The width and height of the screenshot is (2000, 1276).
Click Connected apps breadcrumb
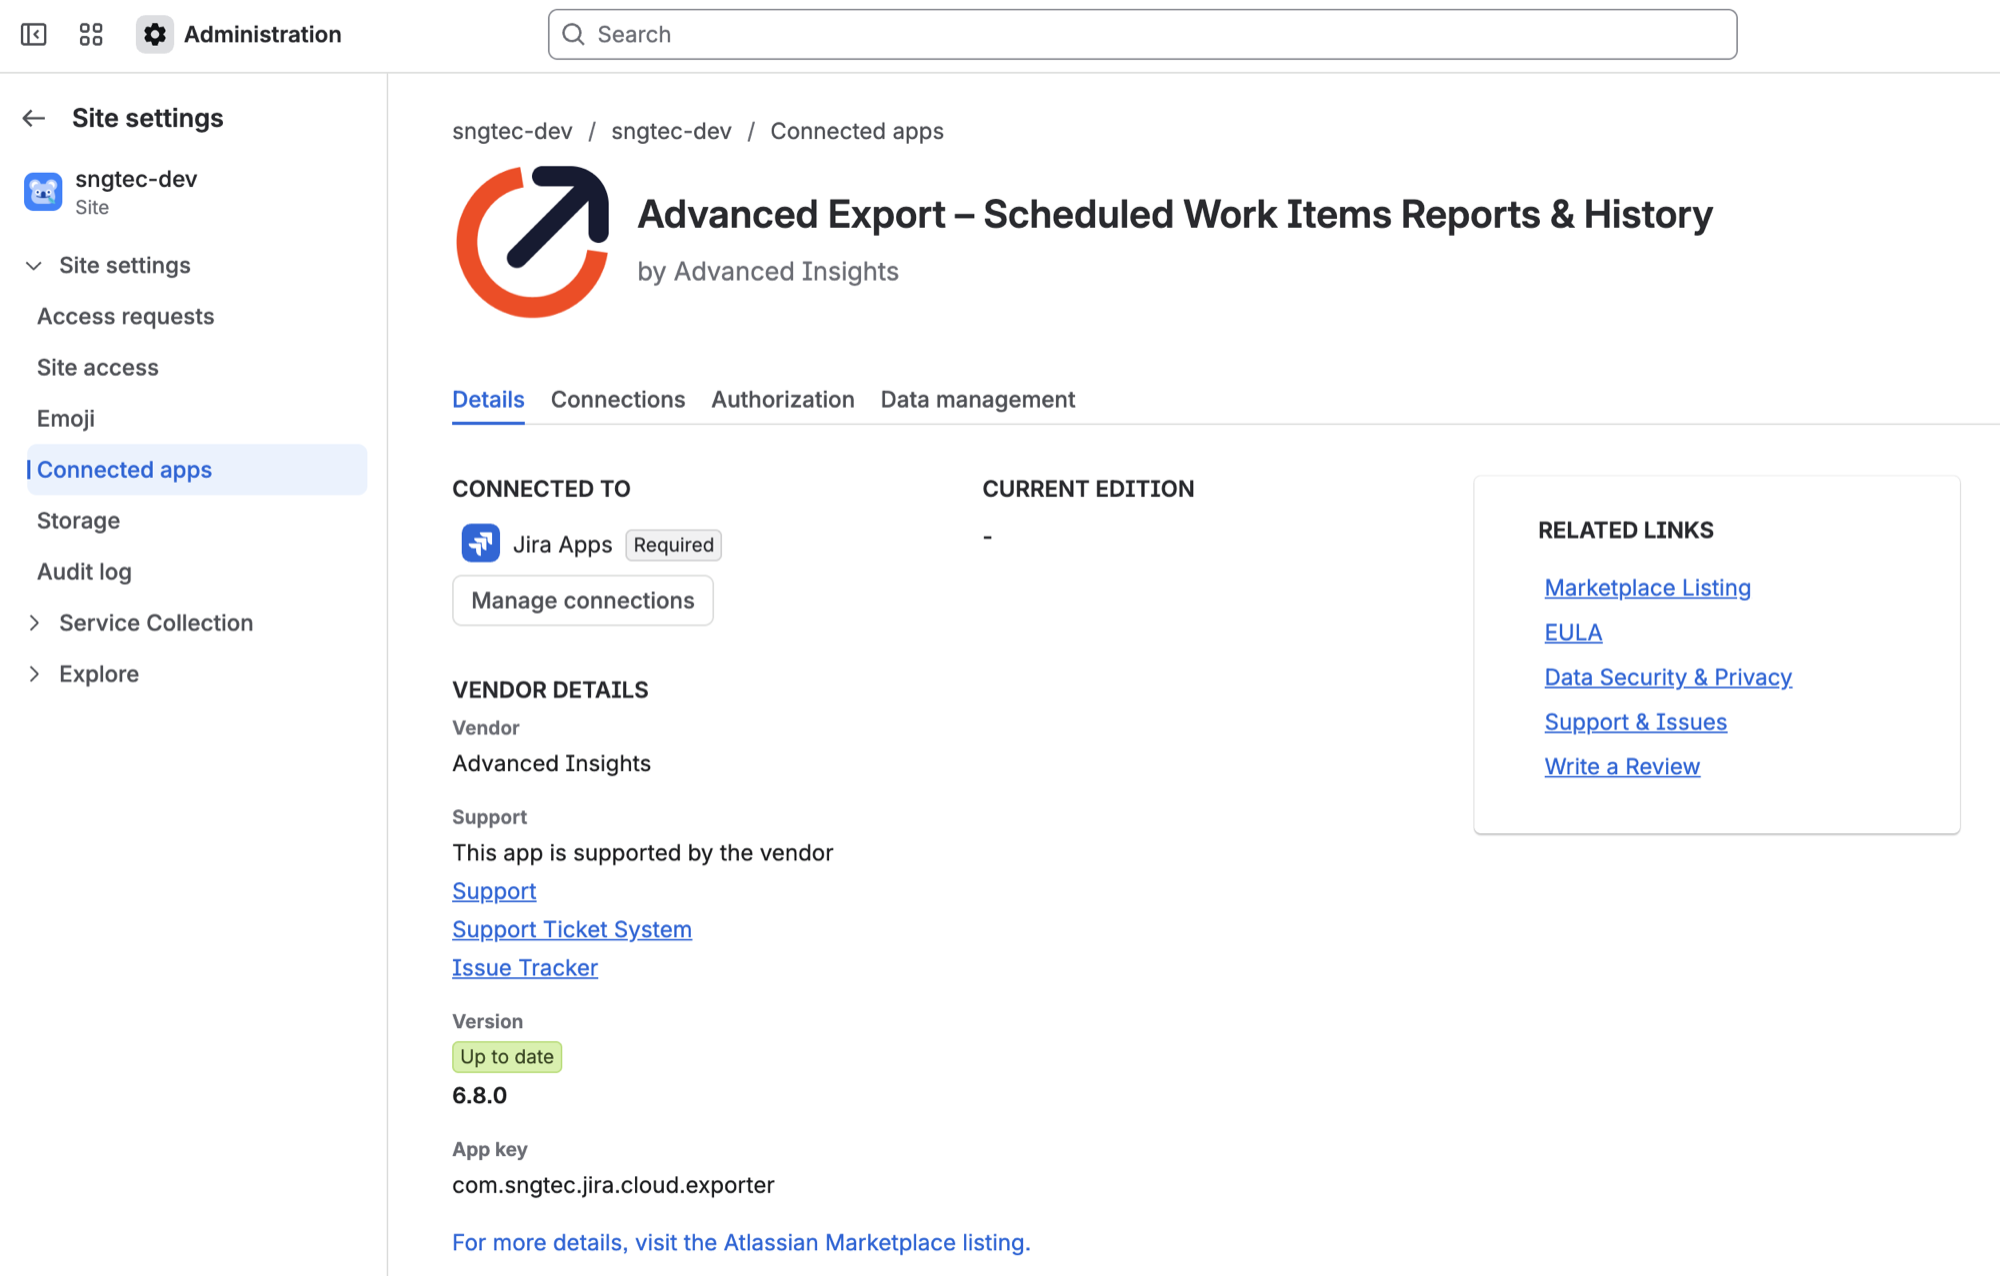(x=857, y=131)
